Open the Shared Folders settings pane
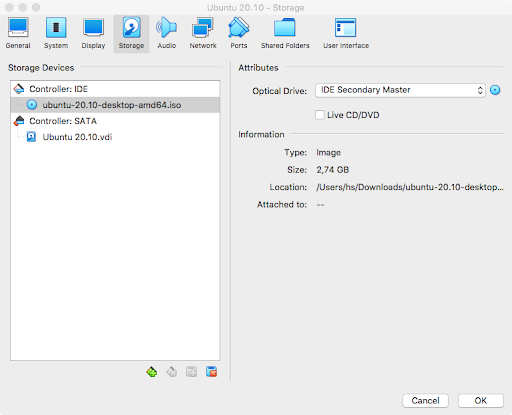This screenshot has width=512, height=415. [285, 34]
